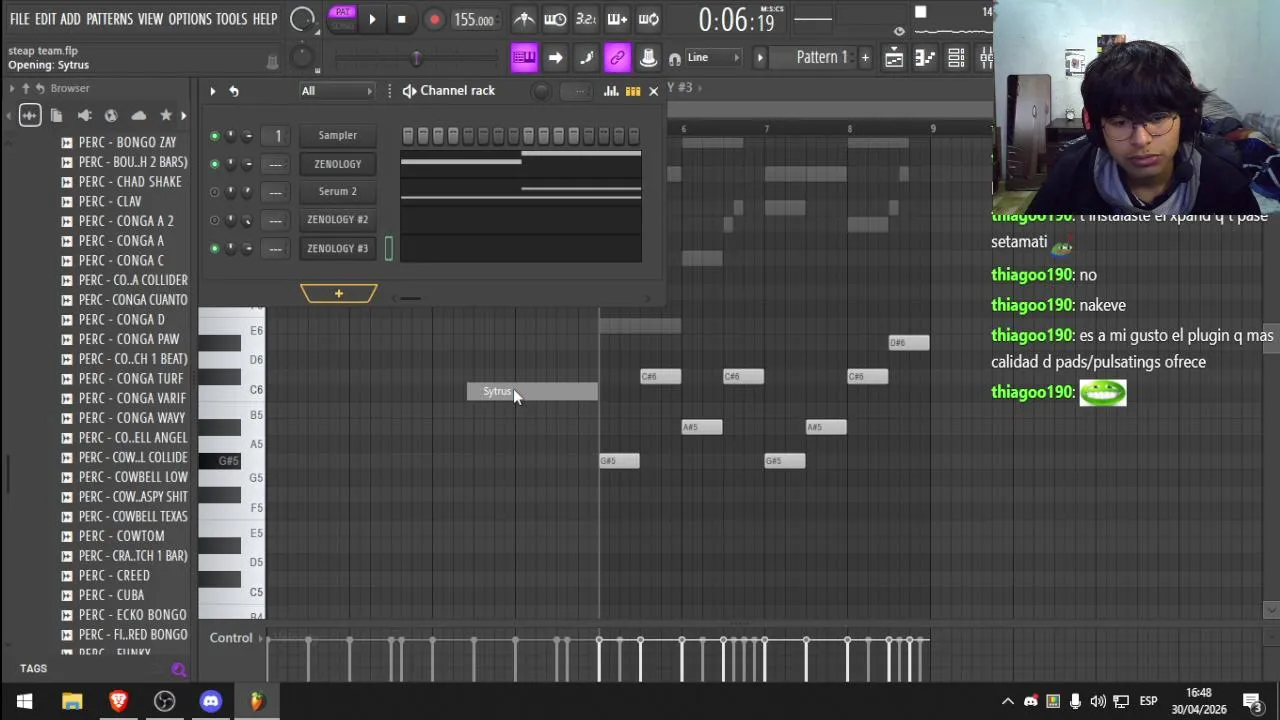Toggle the step edit icon
The height and width of the screenshot is (720, 1280).
pos(586,58)
